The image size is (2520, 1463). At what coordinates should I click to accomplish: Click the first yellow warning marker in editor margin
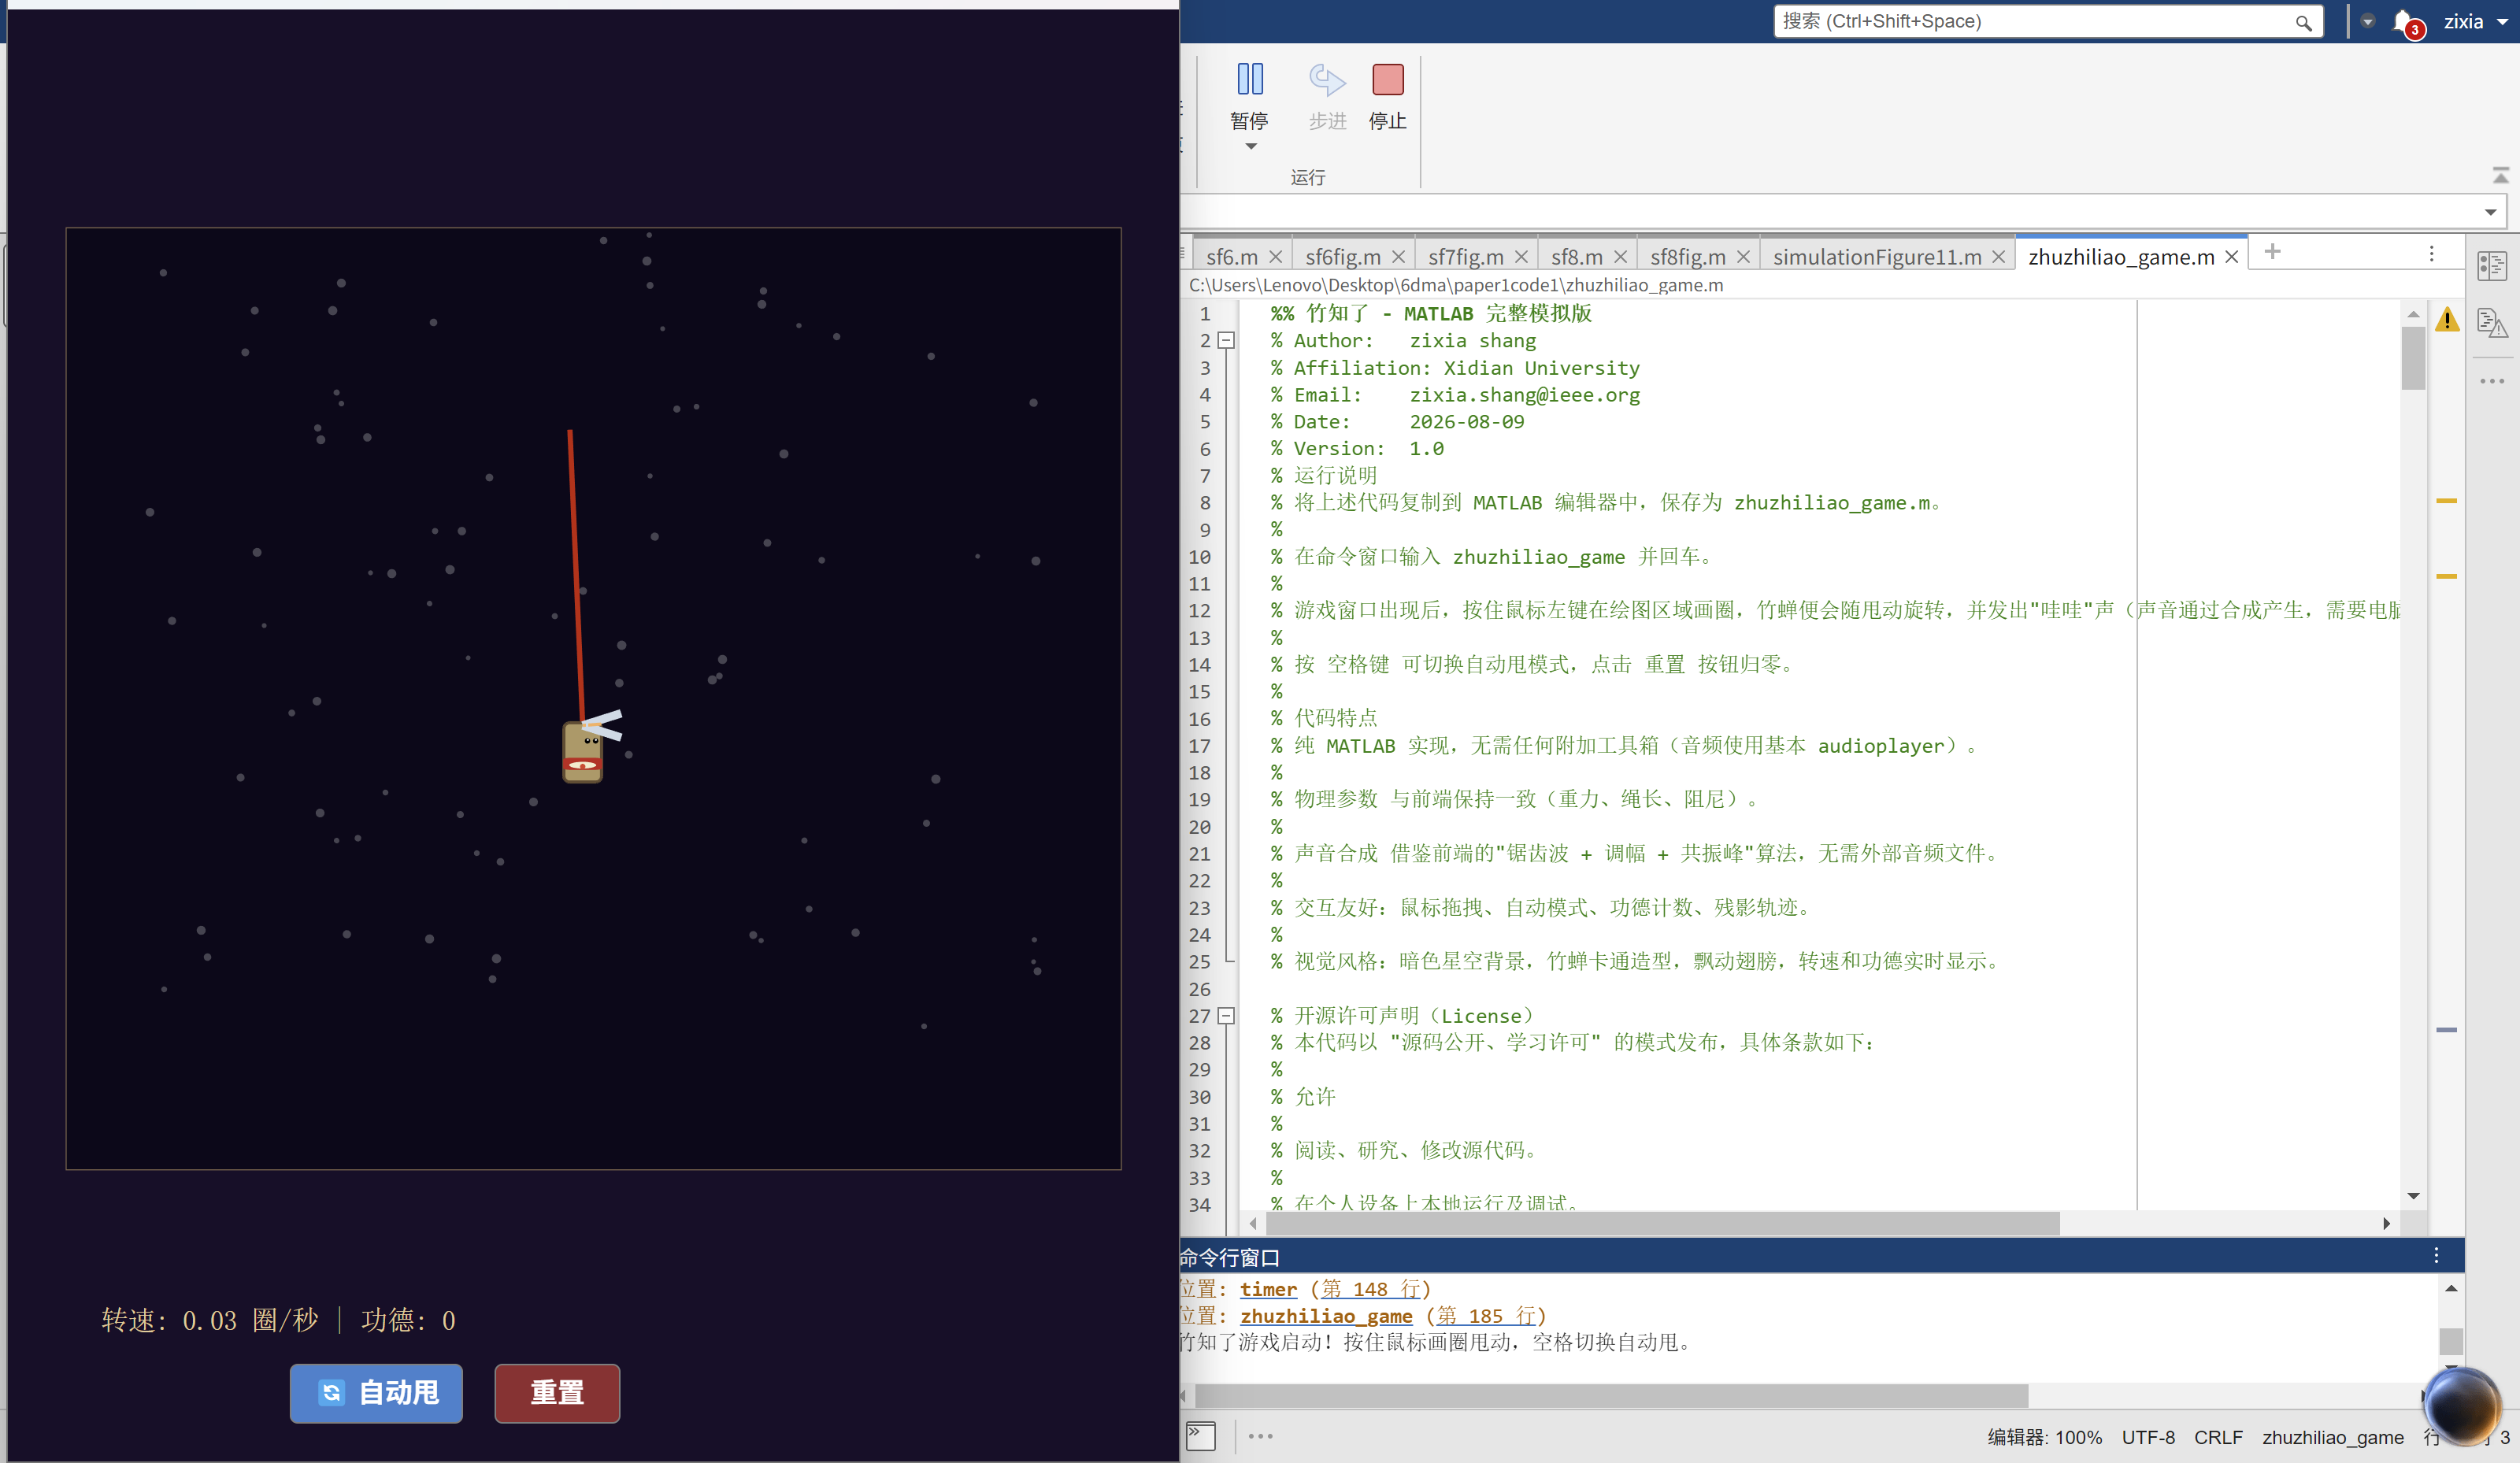coord(2446,500)
